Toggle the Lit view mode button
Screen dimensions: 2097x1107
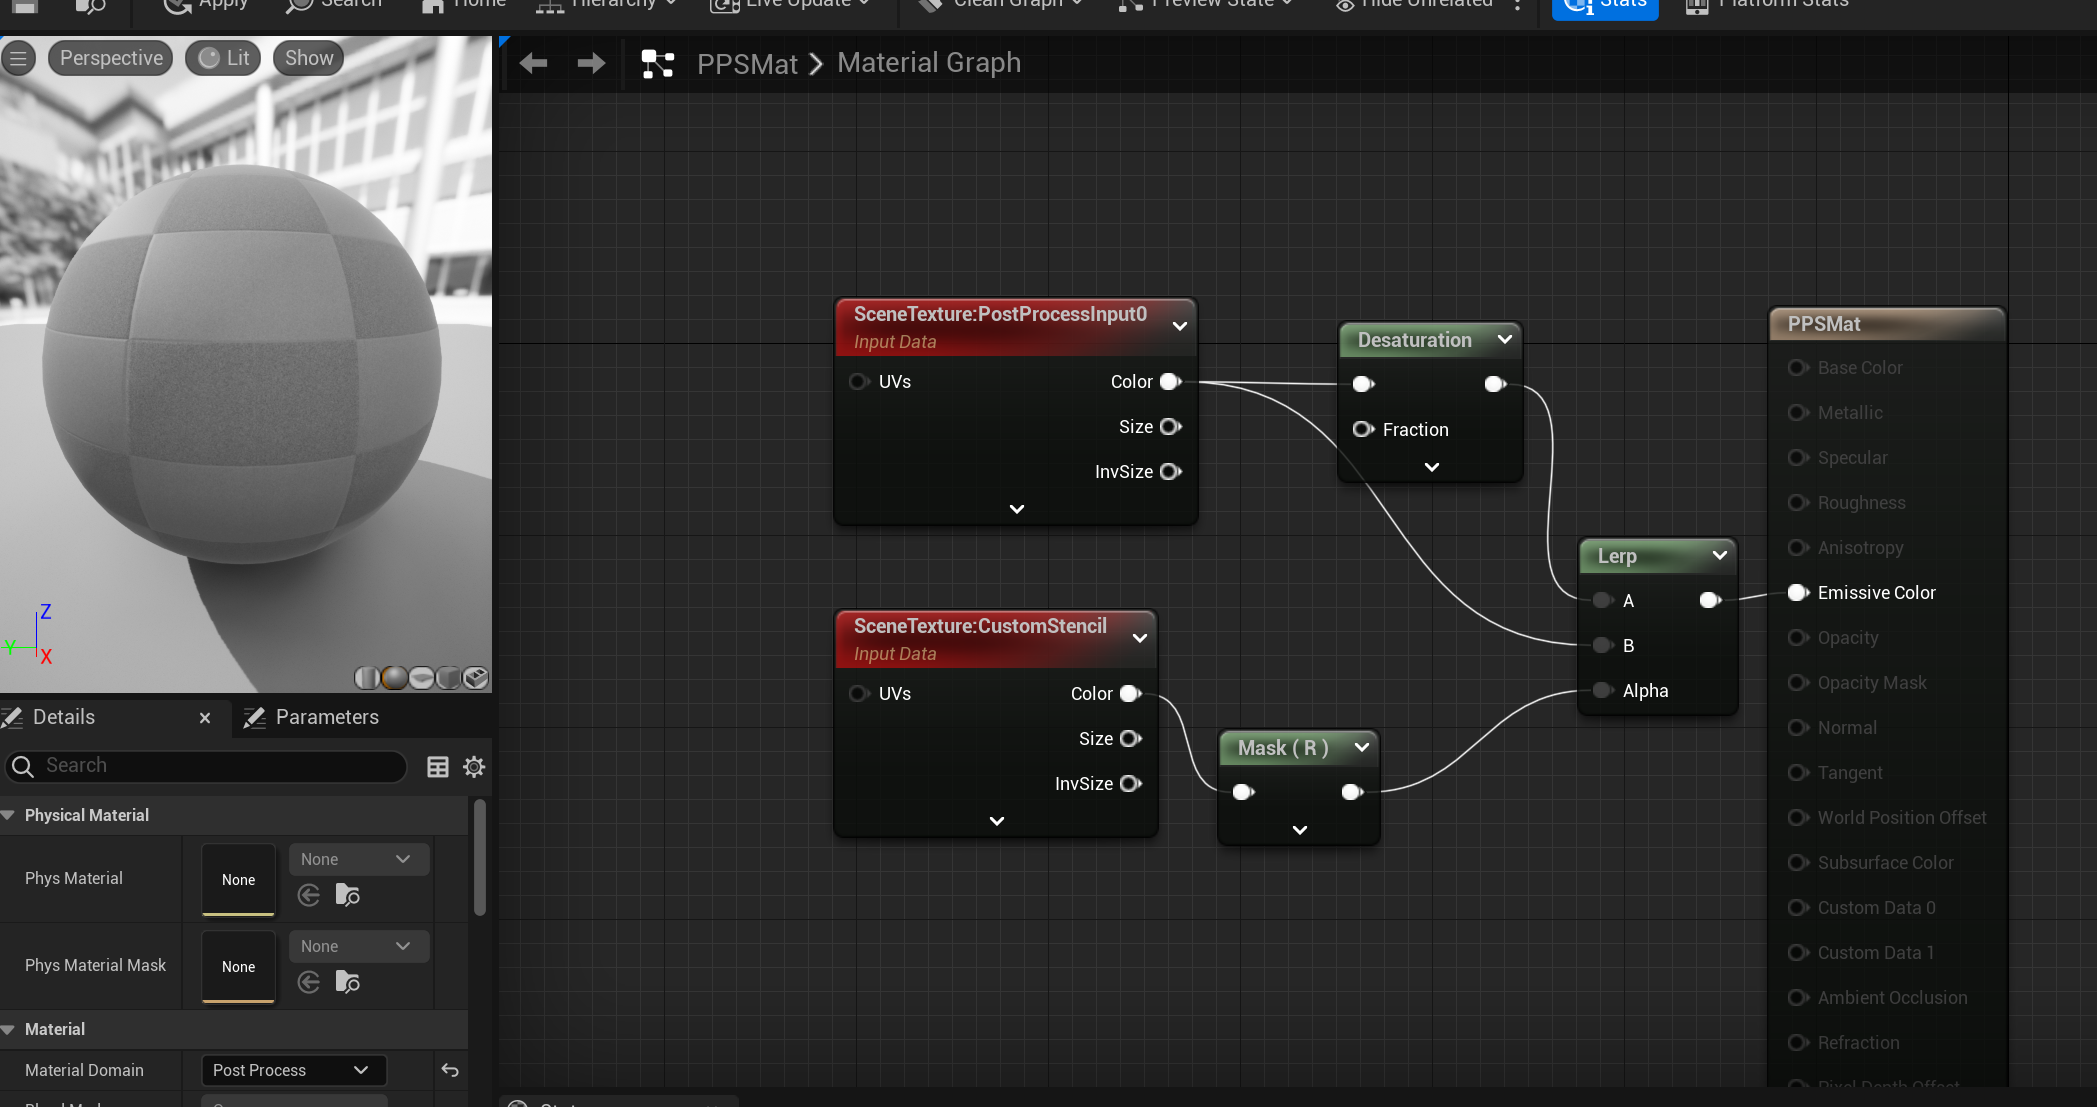pyautogui.click(x=224, y=59)
